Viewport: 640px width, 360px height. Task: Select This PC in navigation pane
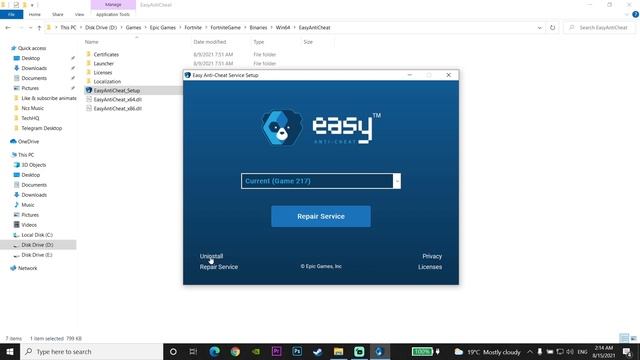pos(26,155)
